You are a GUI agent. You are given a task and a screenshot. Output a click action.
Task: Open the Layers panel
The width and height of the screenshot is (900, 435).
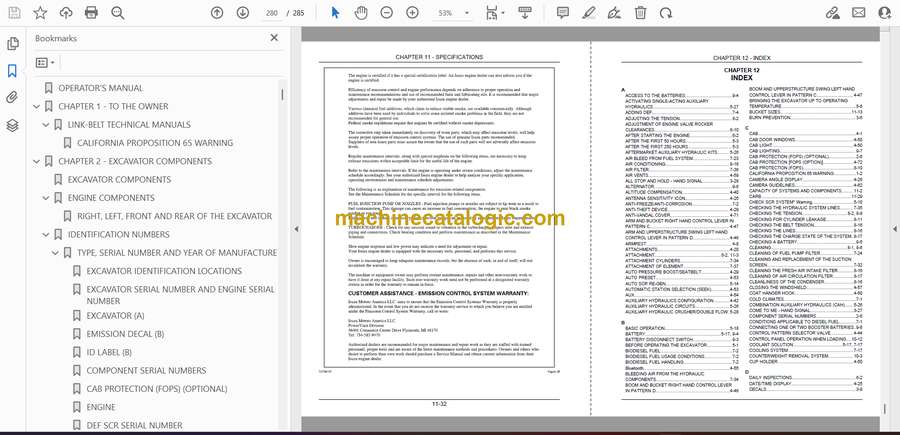point(12,126)
